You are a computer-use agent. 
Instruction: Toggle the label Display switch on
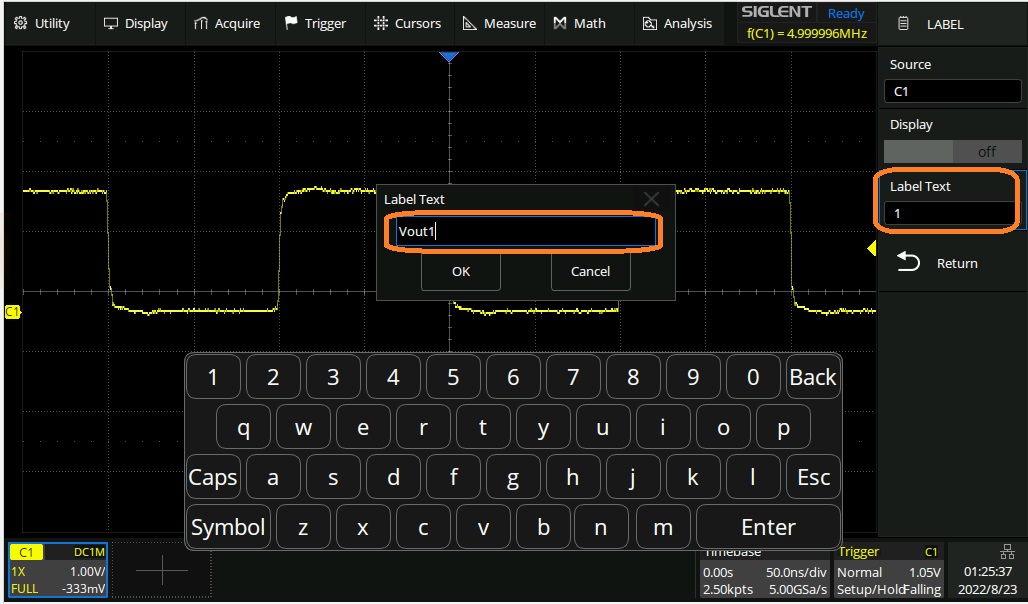(x=952, y=152)
